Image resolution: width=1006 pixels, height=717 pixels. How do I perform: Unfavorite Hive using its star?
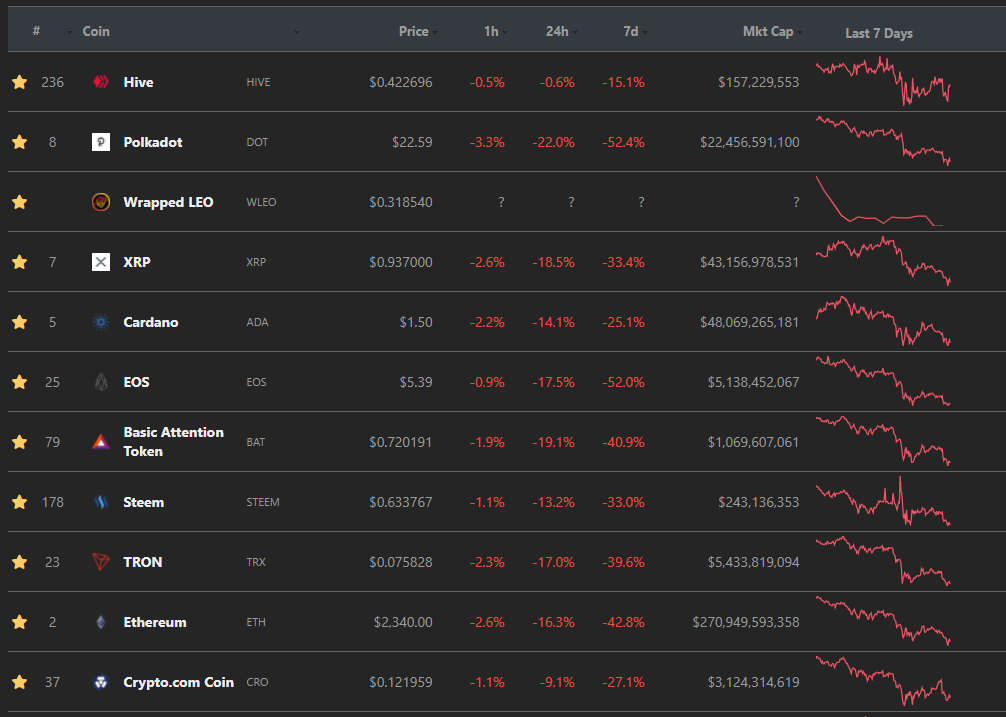(20, 81)
